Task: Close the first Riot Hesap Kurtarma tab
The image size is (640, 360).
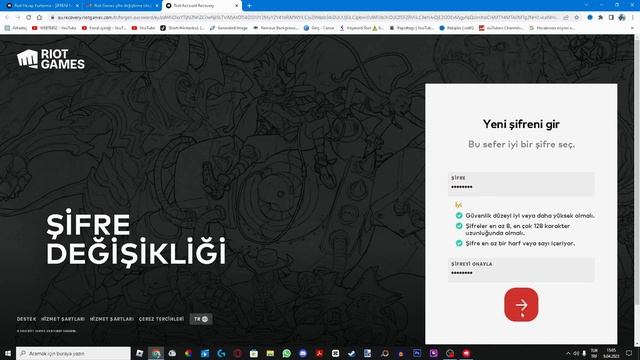Action: [77, 6]
